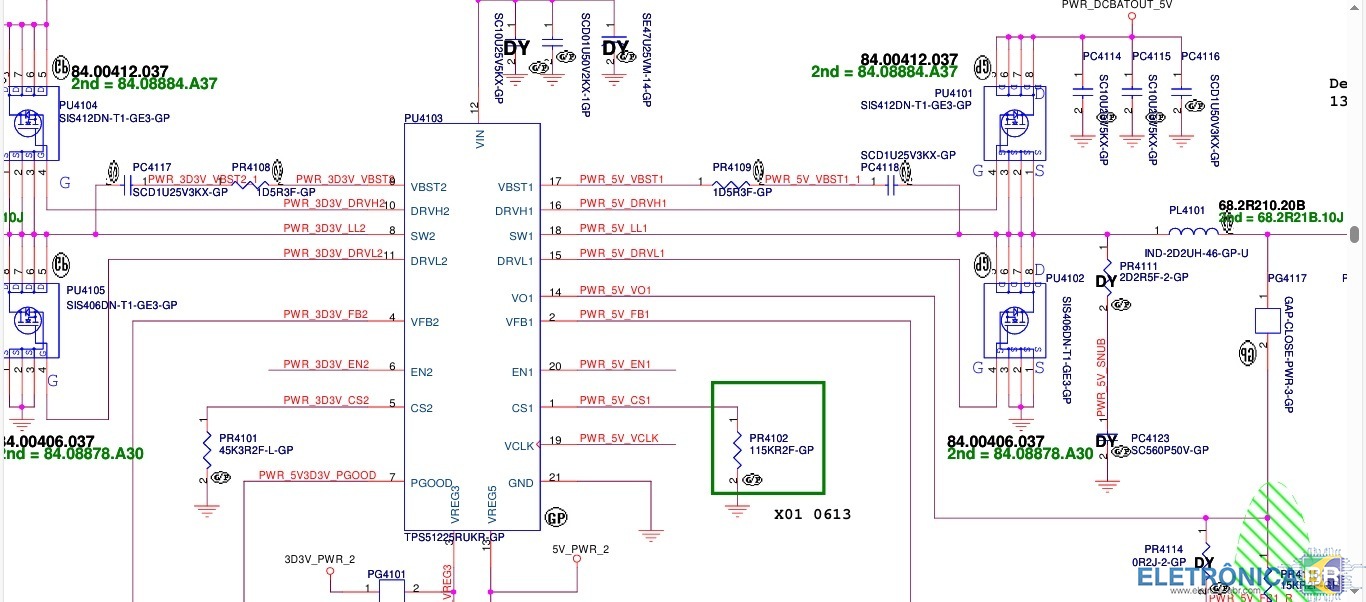Select the PU4105 MOSFET symbol

(29, 321)
